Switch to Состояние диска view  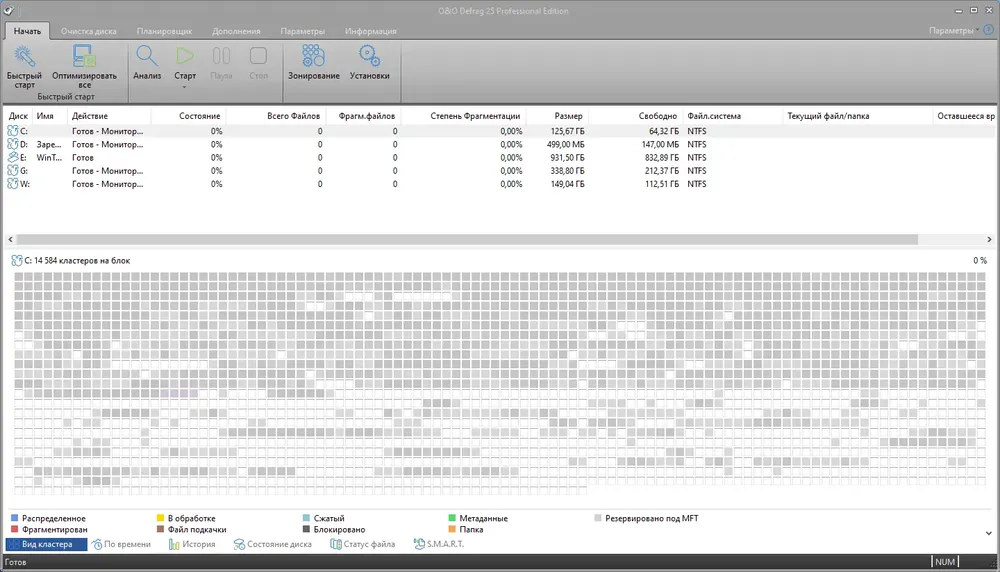point(273,544)
